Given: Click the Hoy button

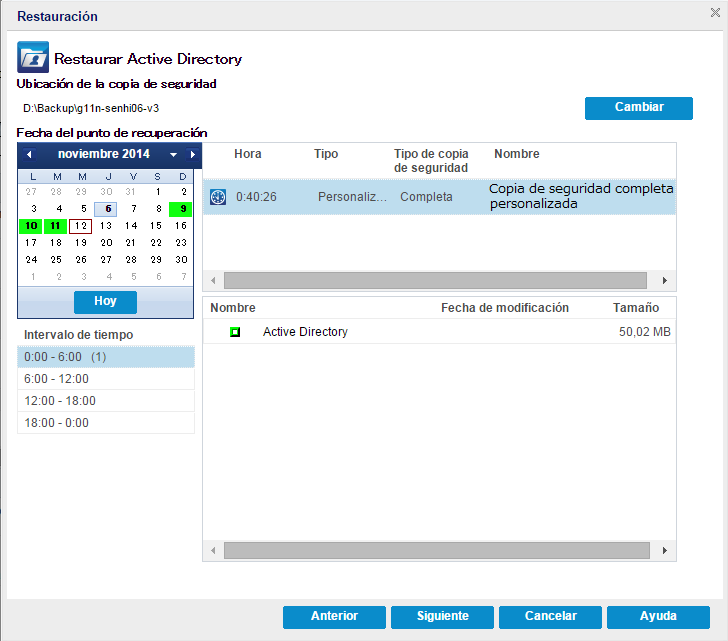Looking at the screenshot, I should tap(105, 302).
